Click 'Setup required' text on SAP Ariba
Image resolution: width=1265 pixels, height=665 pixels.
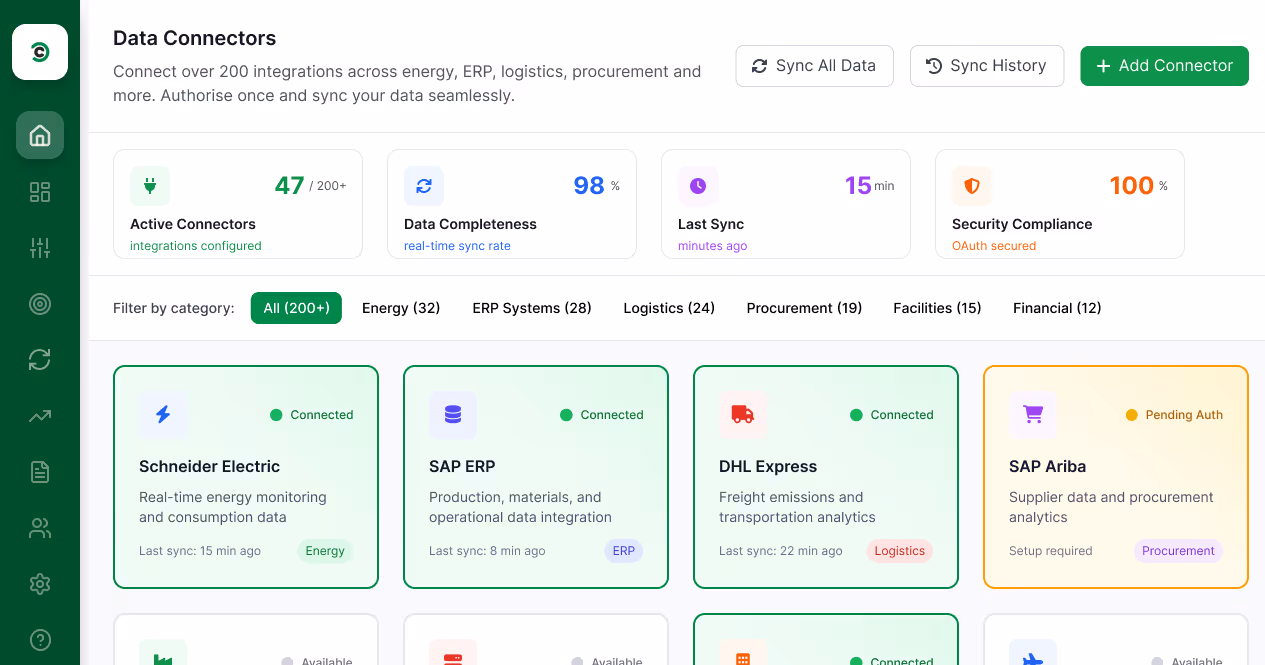(1050, 551)
